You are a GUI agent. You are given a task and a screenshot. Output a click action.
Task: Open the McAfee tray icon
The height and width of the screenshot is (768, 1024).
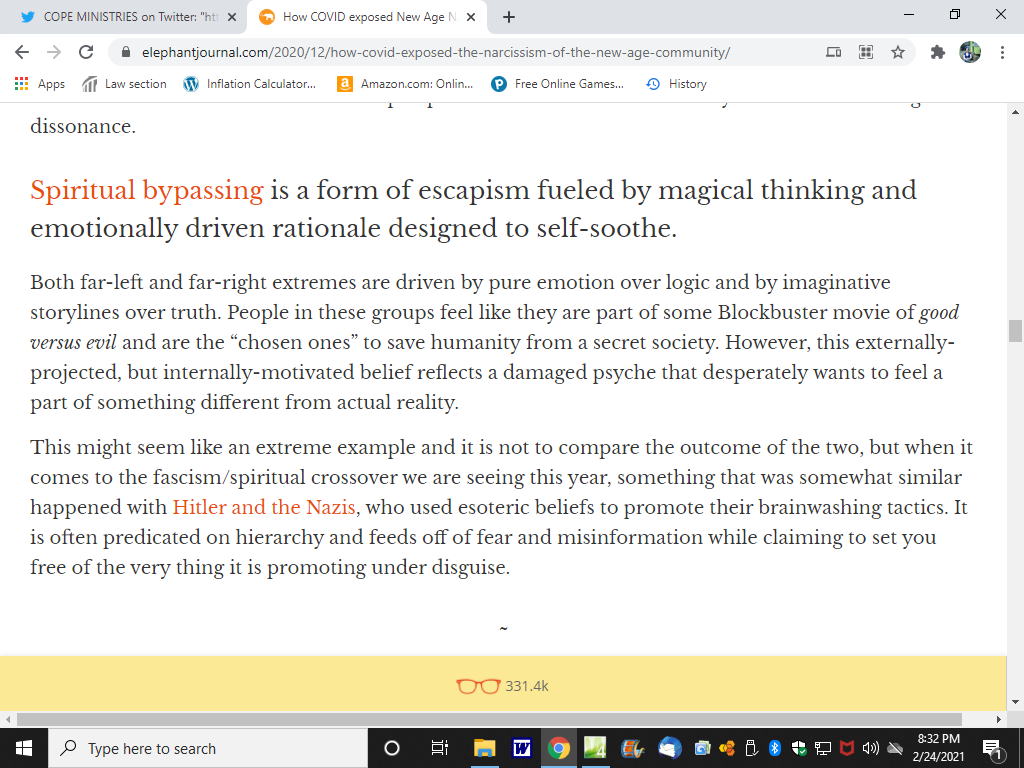point(847,748)
